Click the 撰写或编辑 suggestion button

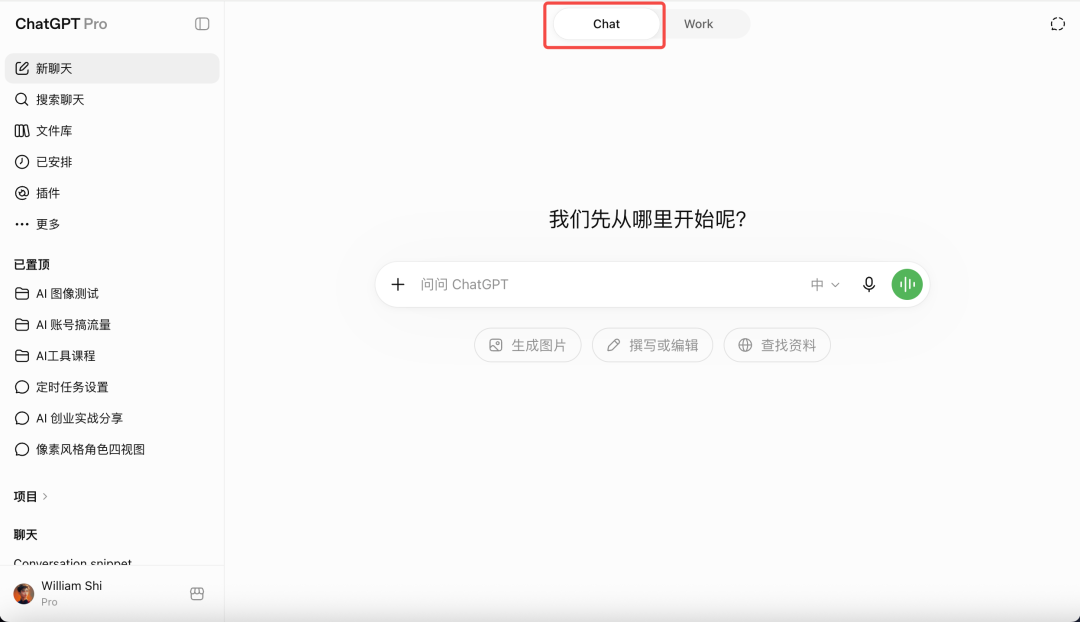(652, 345)
